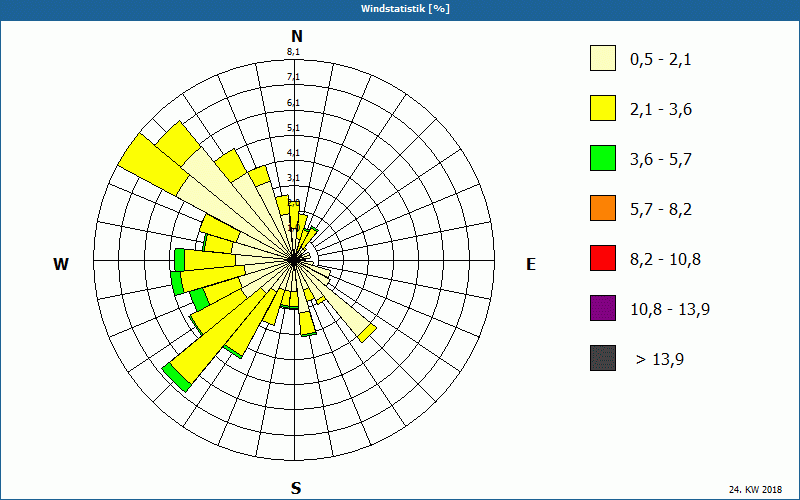800x500 pixels.
Task: Click the "Windstatistik [%]" title
Action: click(x=405, y=9)
